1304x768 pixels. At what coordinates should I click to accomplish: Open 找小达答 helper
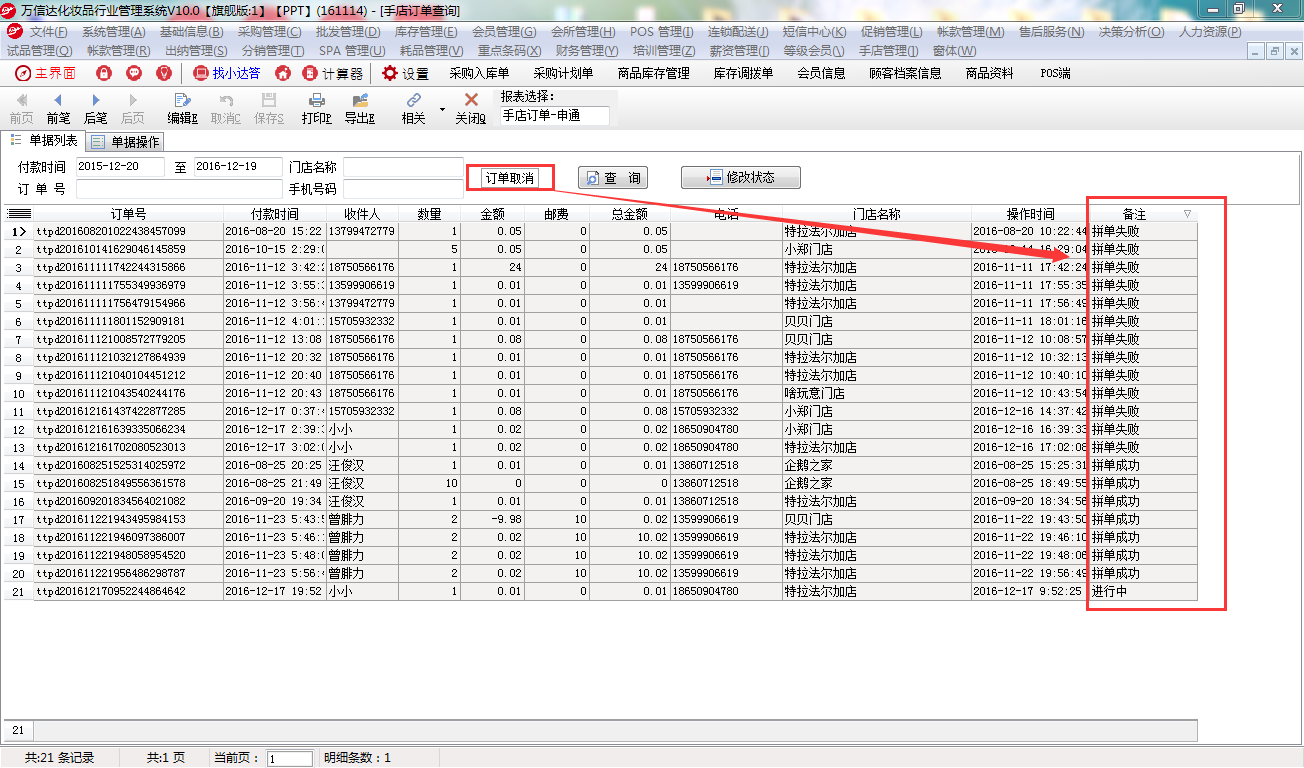(x=227, y=73)
